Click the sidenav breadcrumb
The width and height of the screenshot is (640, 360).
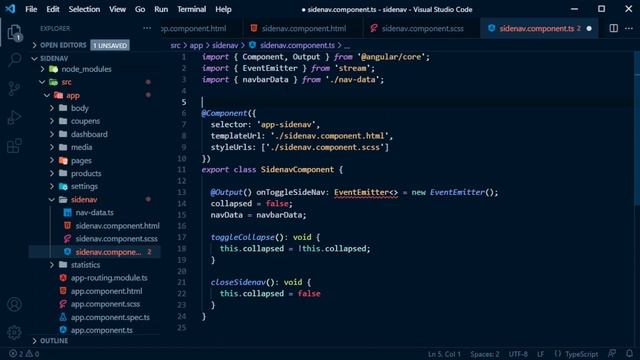click(x=225, y=45)
